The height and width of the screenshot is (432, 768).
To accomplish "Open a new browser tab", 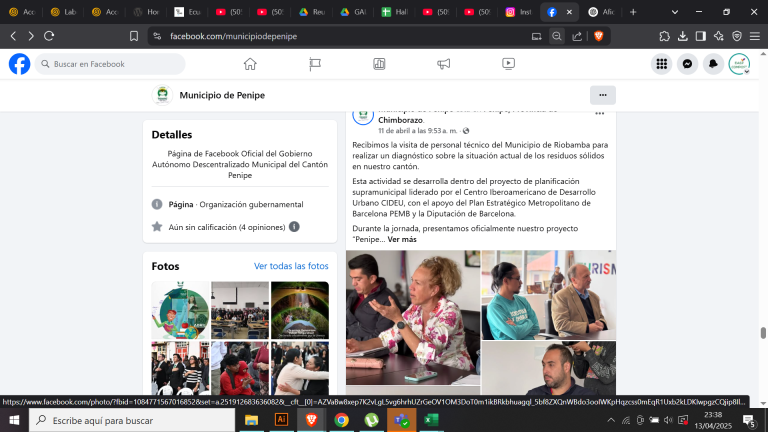I will [633, 12].
